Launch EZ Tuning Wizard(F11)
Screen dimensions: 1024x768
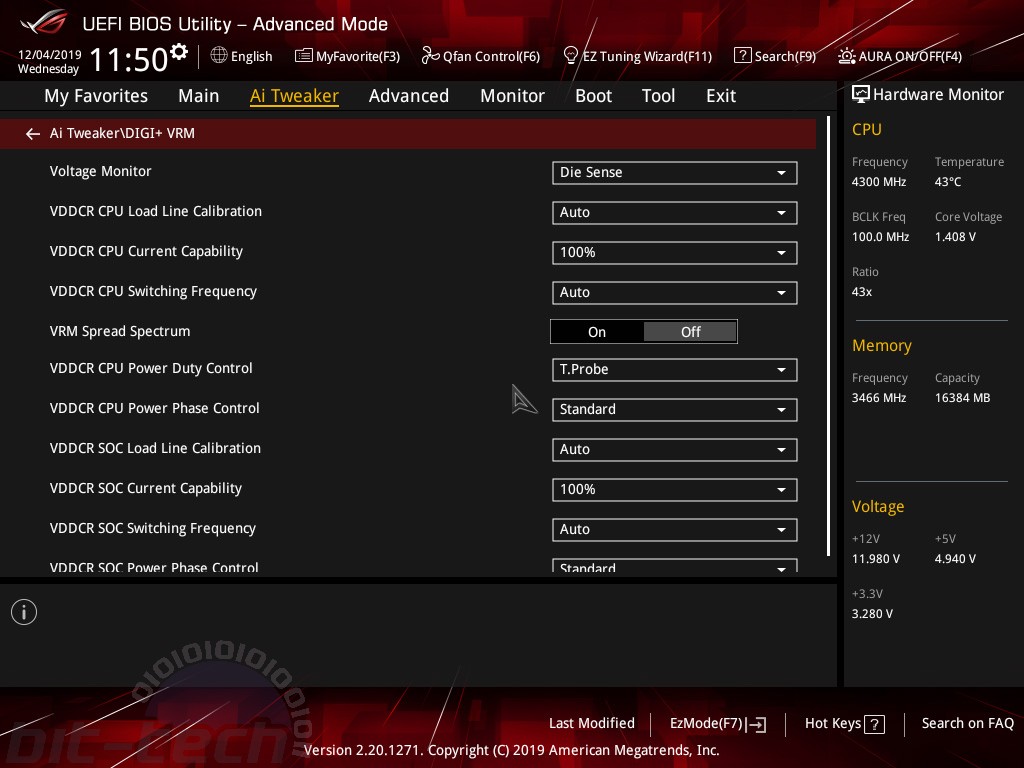pos(637,56)
